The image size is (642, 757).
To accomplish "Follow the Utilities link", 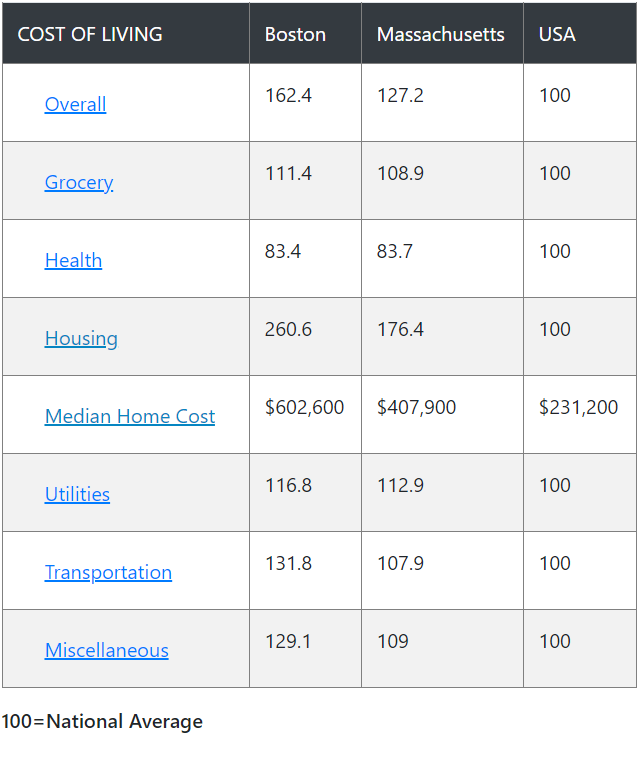I will coord(77,494).
